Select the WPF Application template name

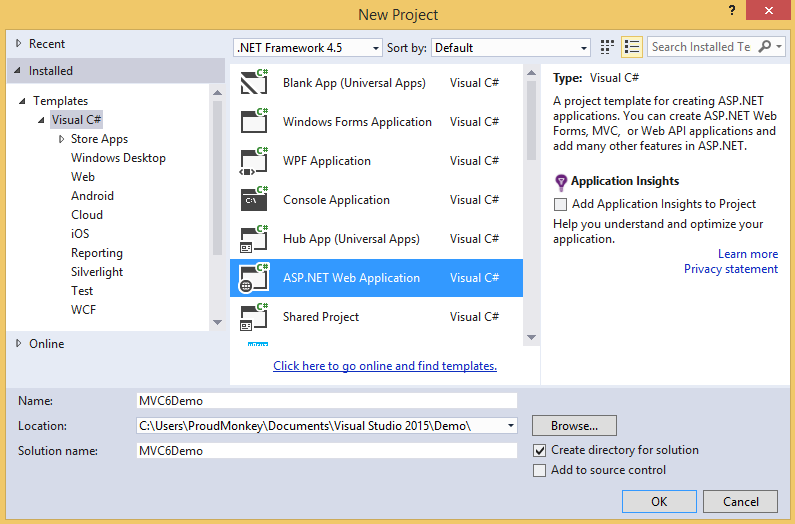pyautogui.click(x=327, y=161)
